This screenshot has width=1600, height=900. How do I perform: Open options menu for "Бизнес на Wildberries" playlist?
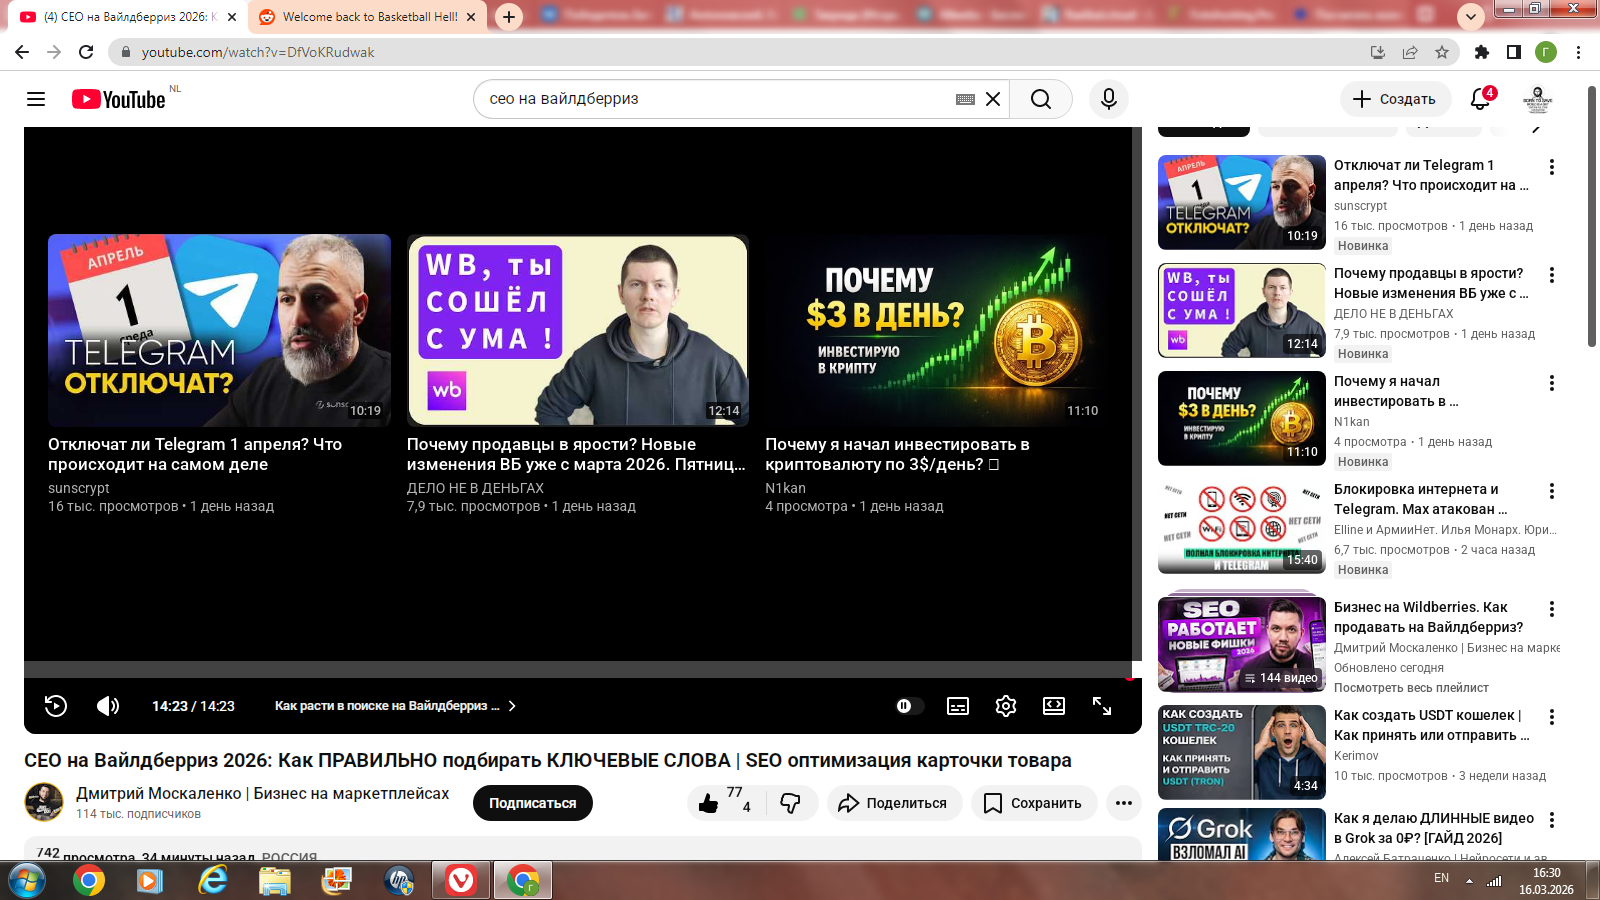point(1551,609)
